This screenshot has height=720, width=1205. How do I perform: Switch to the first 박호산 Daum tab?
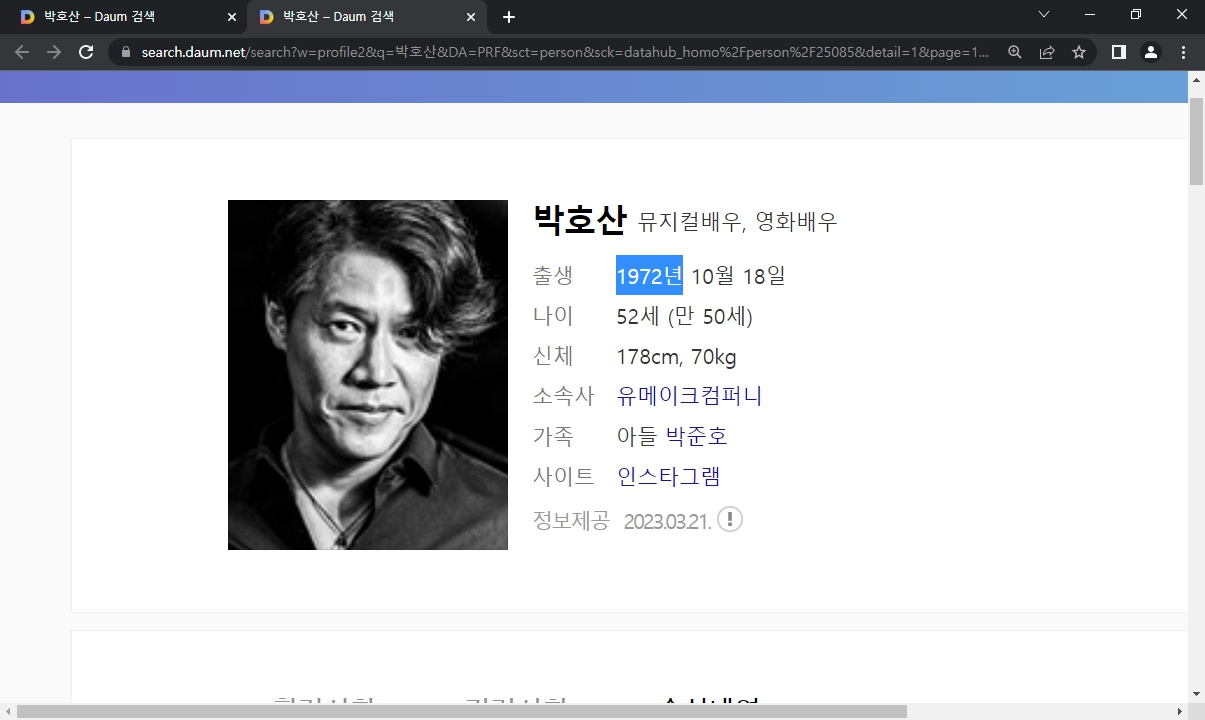(125, 17)
